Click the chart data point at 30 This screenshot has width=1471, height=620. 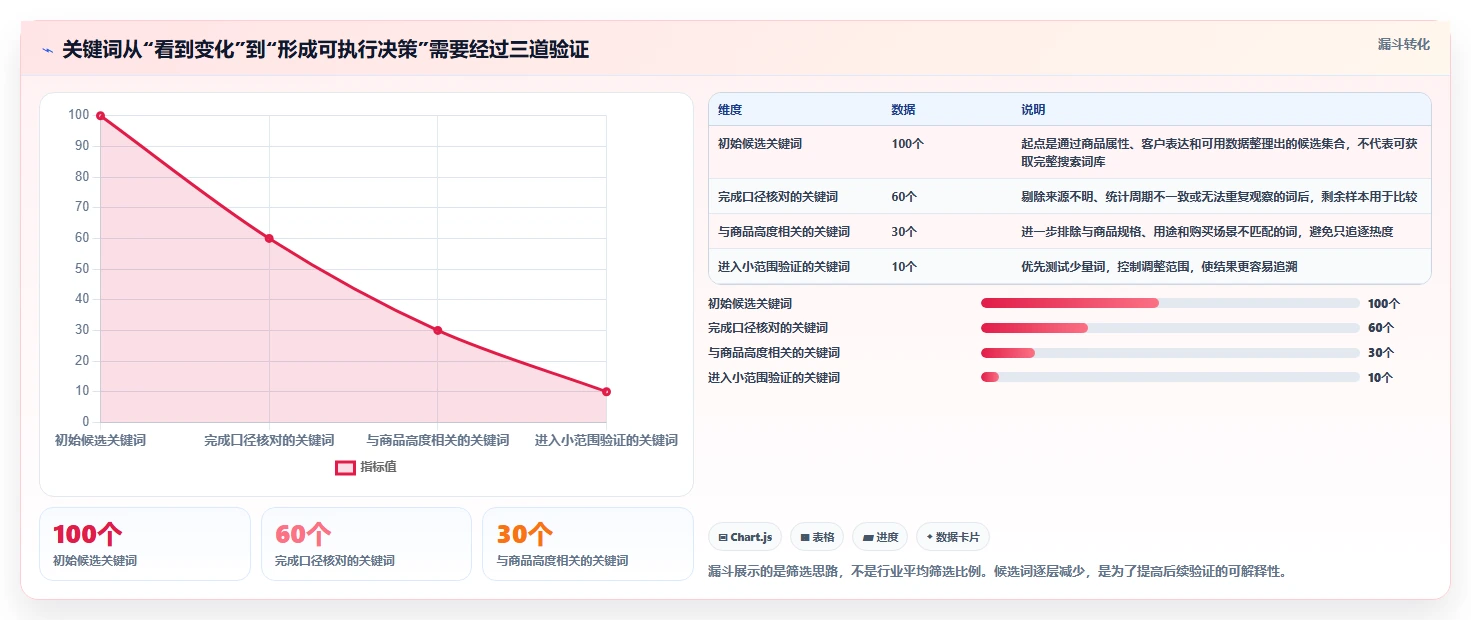pyautogui.click(x=438, y=330)
